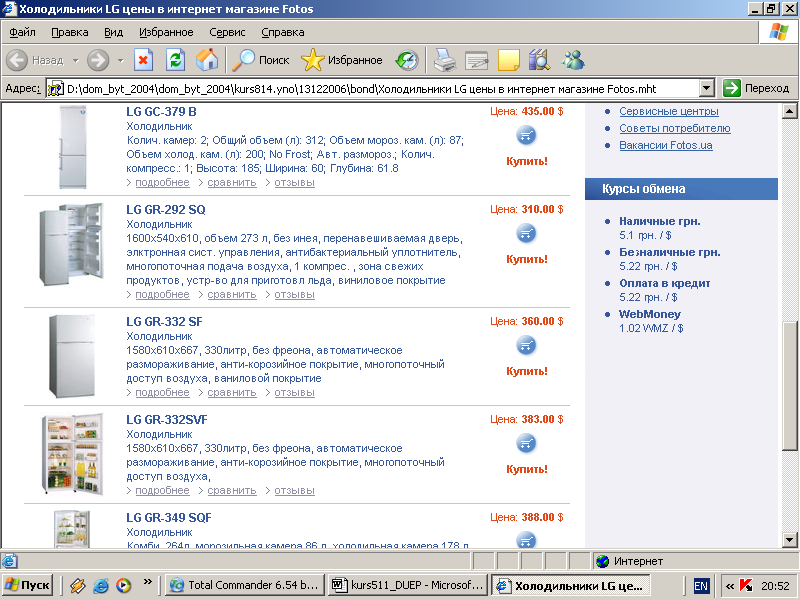Screen dimensions: 800x600
Task: Click the Print toolbar icon
Action: coord(445,60)
